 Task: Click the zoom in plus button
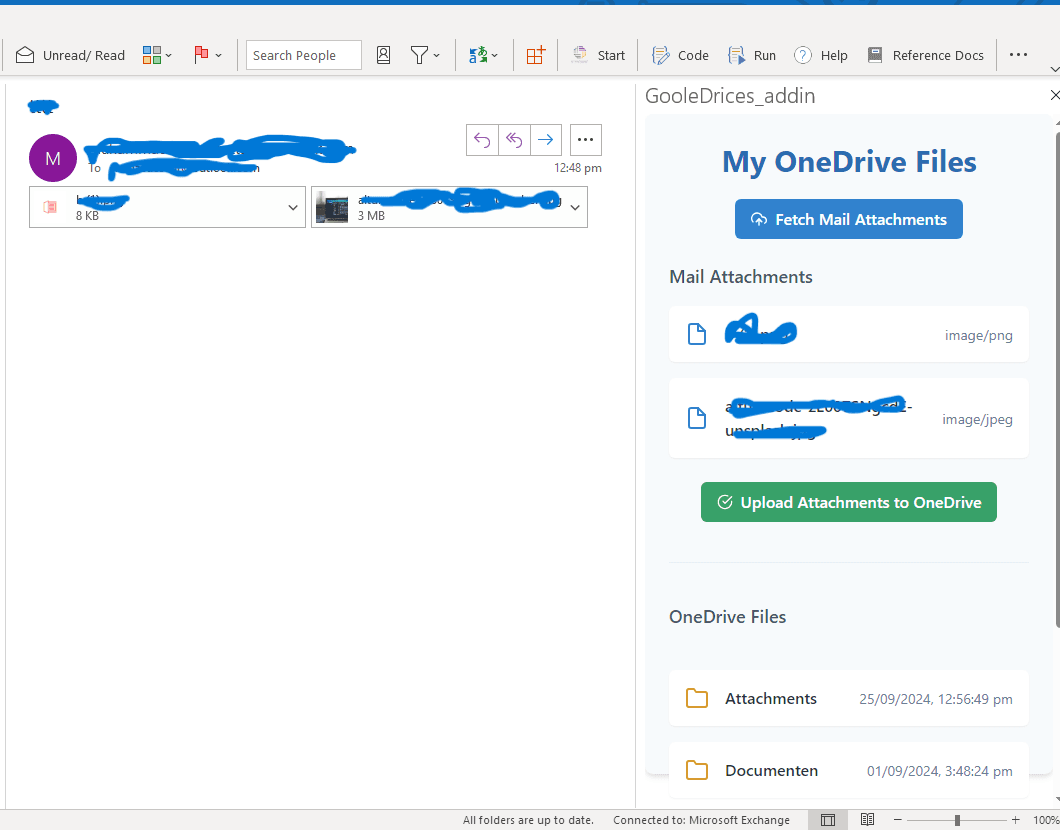(1015, 820)
